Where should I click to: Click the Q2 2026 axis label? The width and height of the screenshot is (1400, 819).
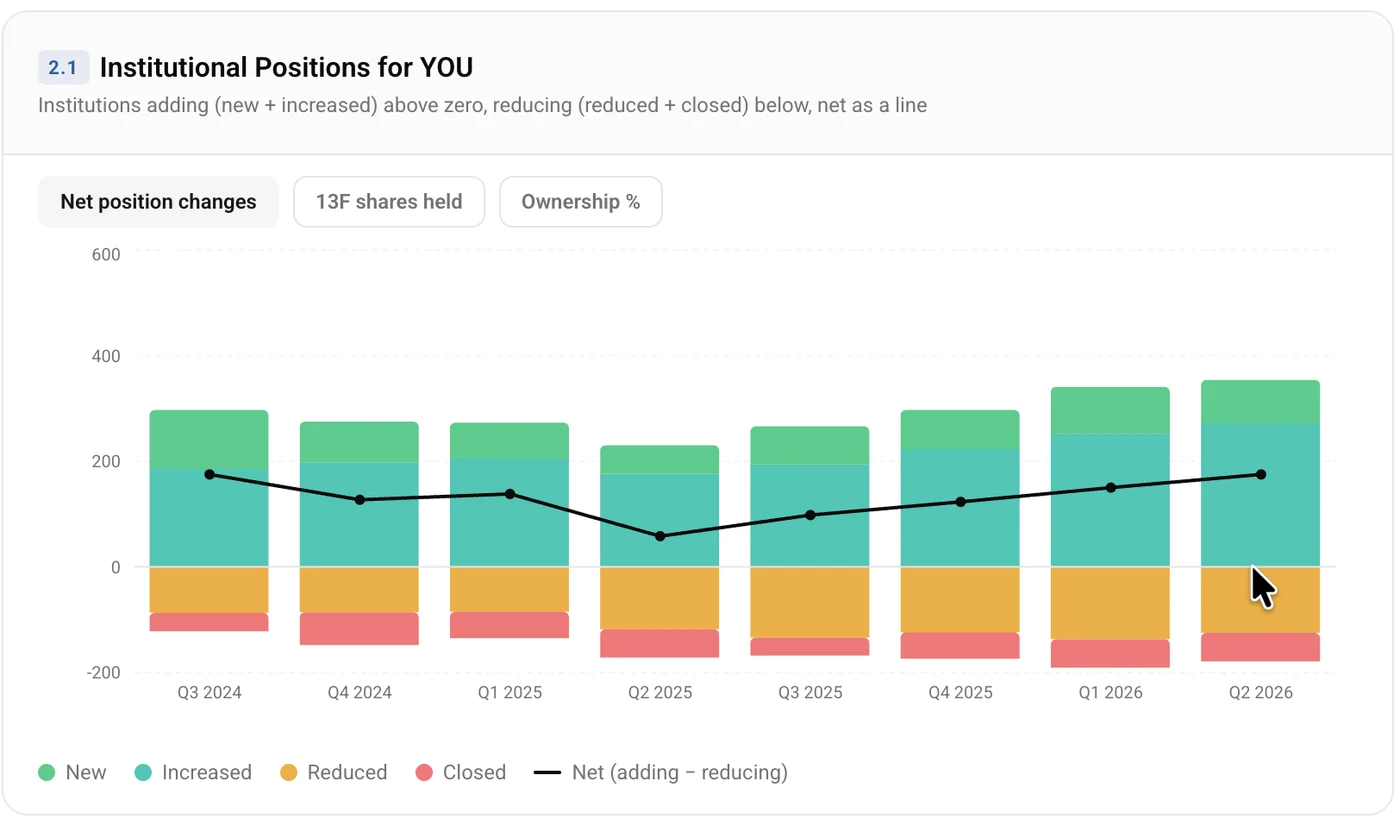(1260, 692)
